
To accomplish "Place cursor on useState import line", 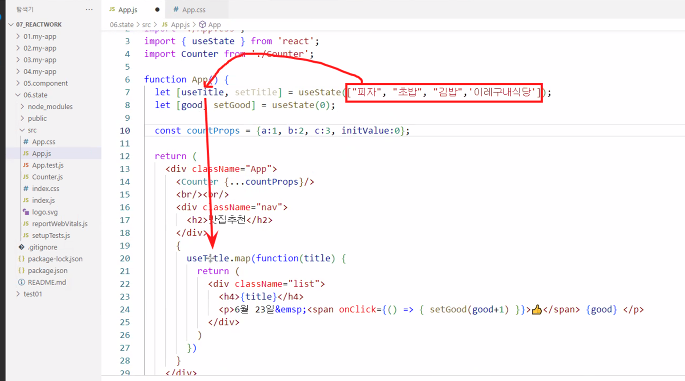I will (x=232, y=41).
